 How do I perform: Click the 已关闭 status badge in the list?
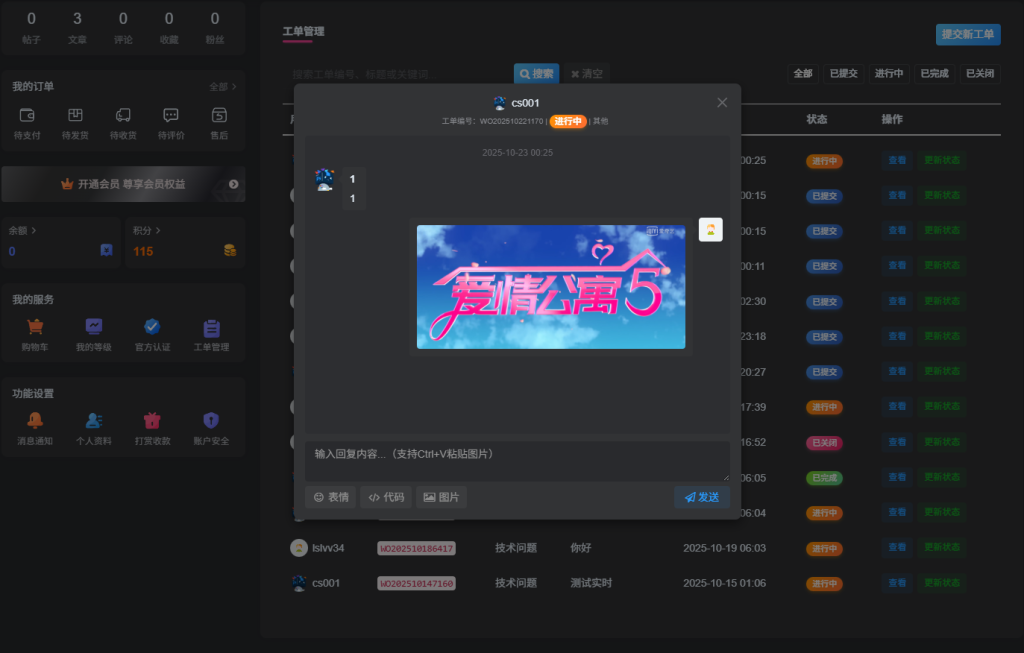point(824,443)
